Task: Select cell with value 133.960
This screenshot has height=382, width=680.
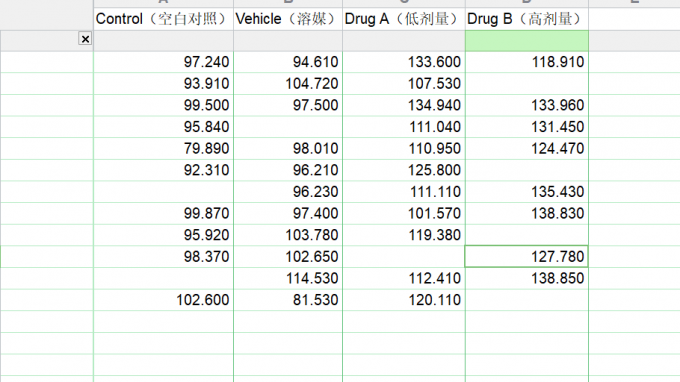Action: pos(527,105)
